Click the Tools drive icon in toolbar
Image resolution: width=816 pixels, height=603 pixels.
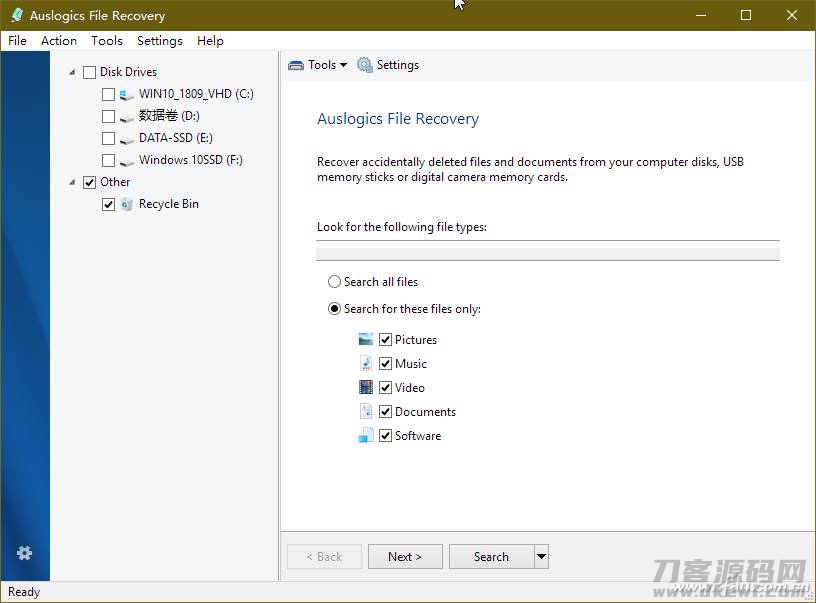(x=296, y=65)
